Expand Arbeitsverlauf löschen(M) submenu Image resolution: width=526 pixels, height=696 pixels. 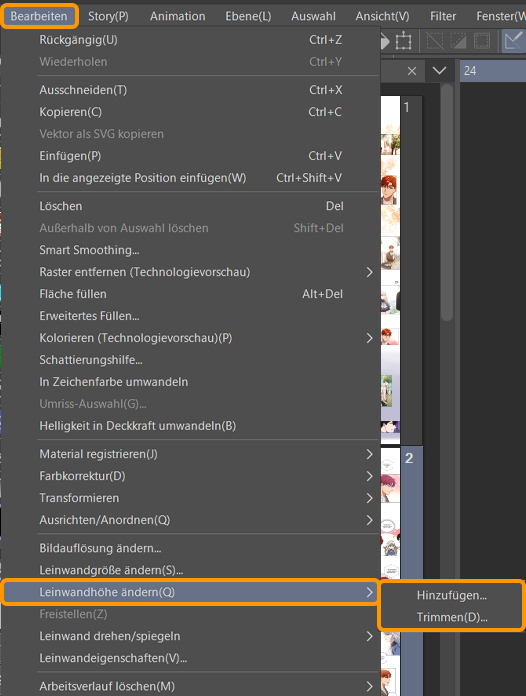point(190,686)
